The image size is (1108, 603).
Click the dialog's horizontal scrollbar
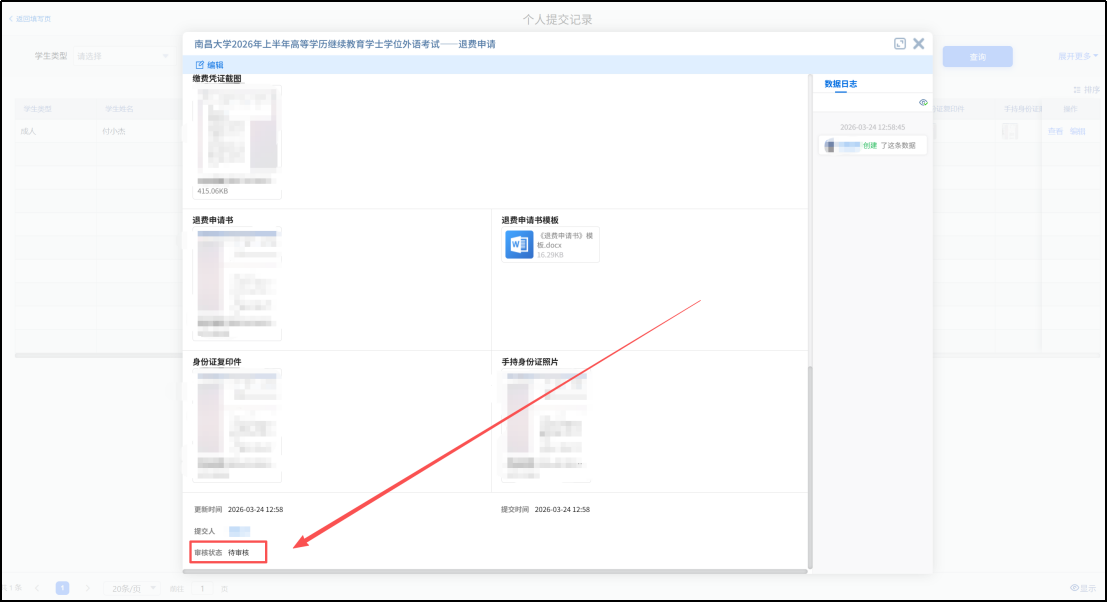[x=495, y=571]
